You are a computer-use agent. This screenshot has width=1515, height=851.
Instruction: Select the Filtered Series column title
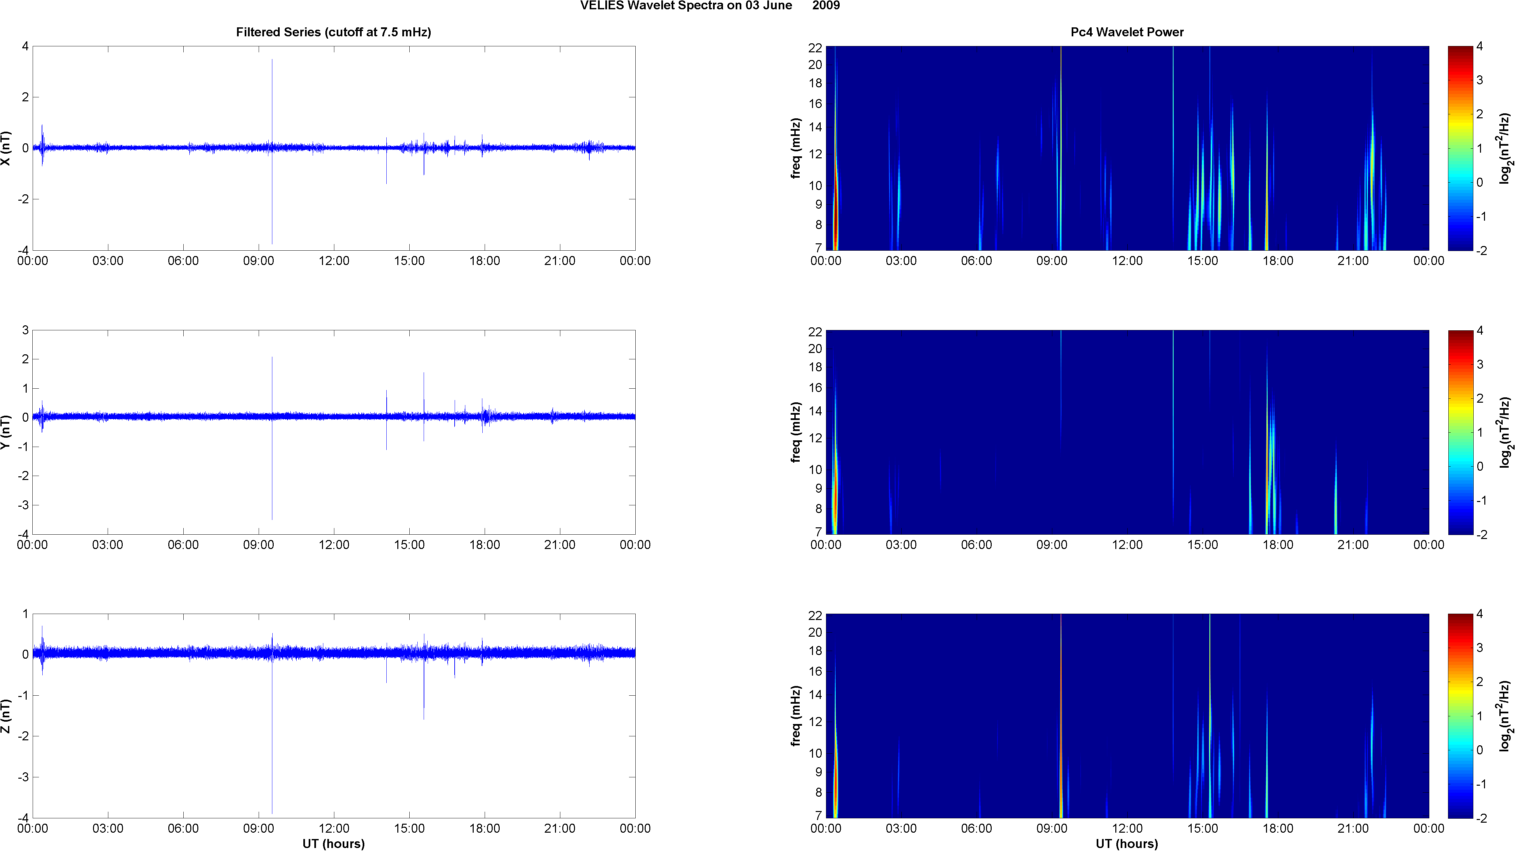[333, 32]
